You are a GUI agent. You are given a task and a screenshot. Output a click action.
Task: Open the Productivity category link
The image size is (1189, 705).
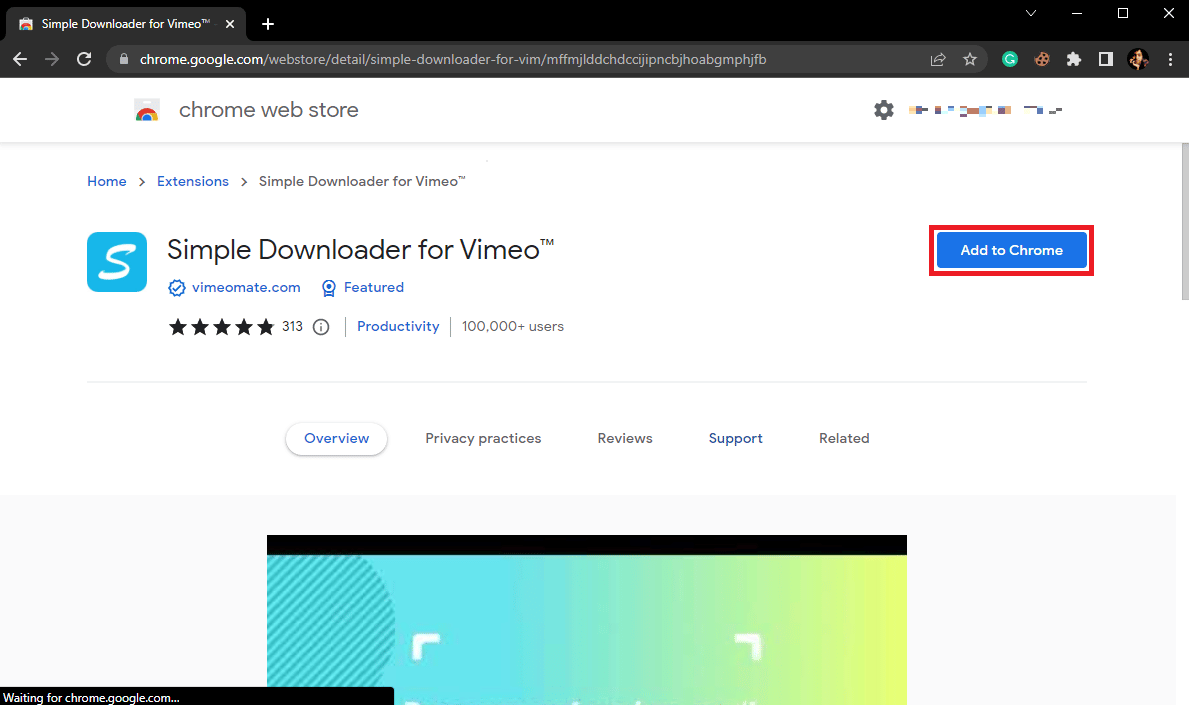[x=398, y=326]
